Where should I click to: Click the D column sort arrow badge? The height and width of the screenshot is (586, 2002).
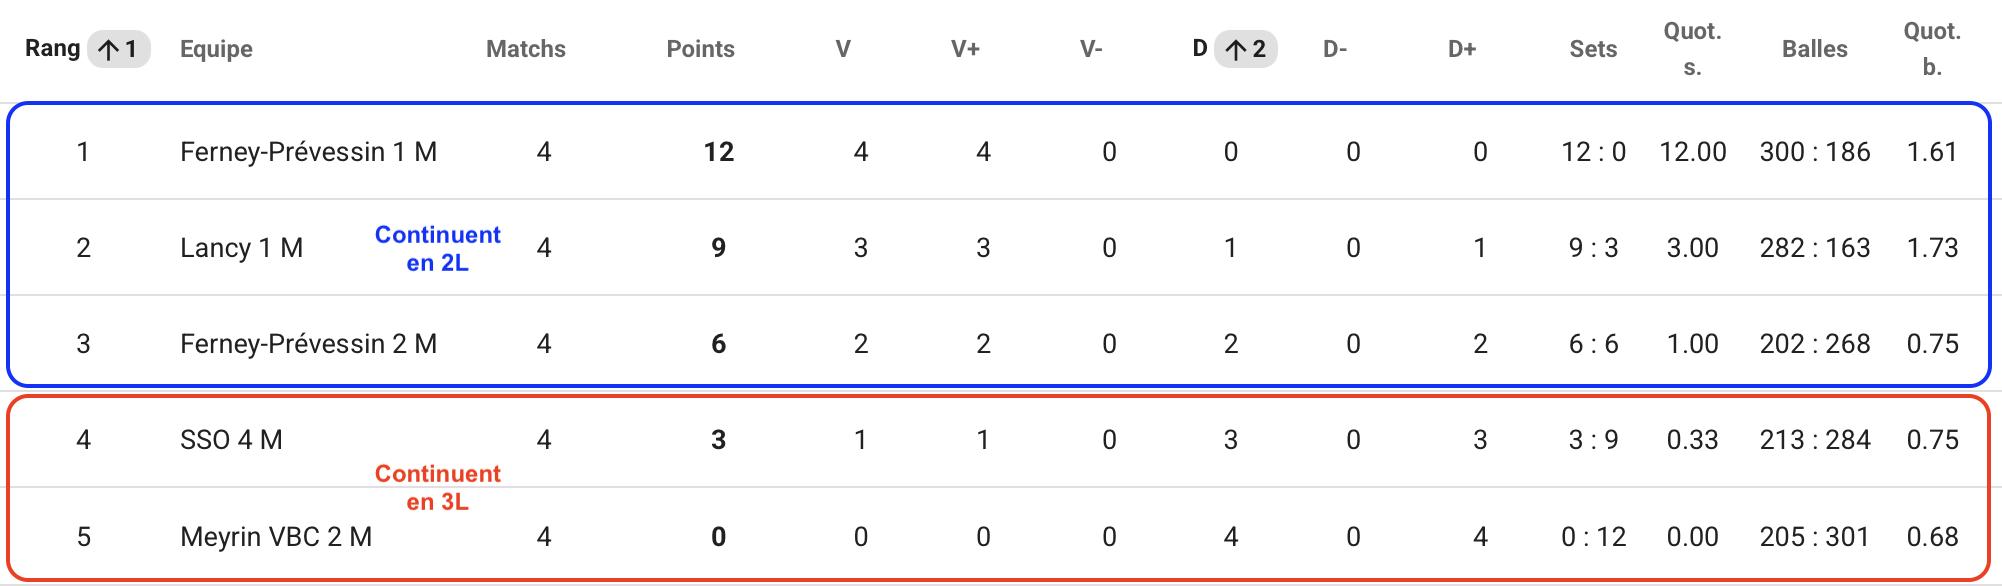coord(1245,49)
